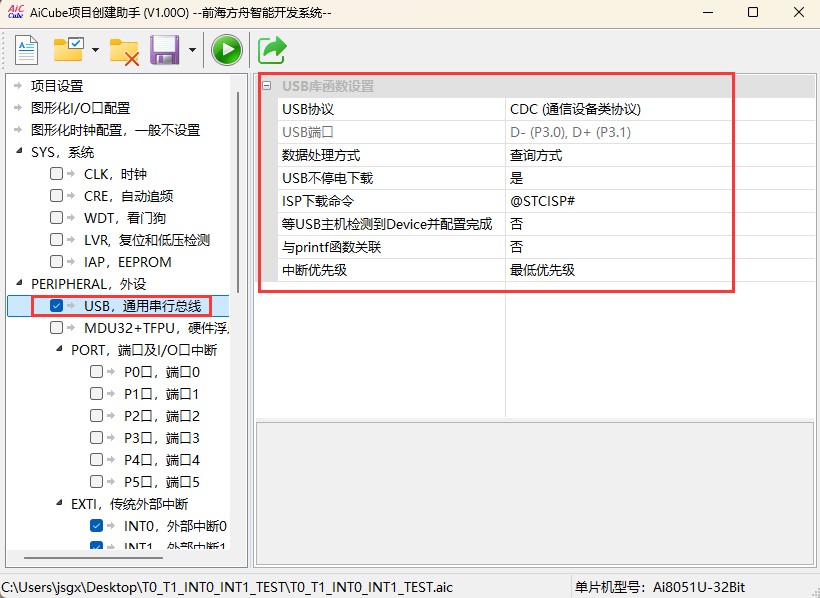Click the close project folder icon
The image size is (820, 598).
[x=124, y=52]
